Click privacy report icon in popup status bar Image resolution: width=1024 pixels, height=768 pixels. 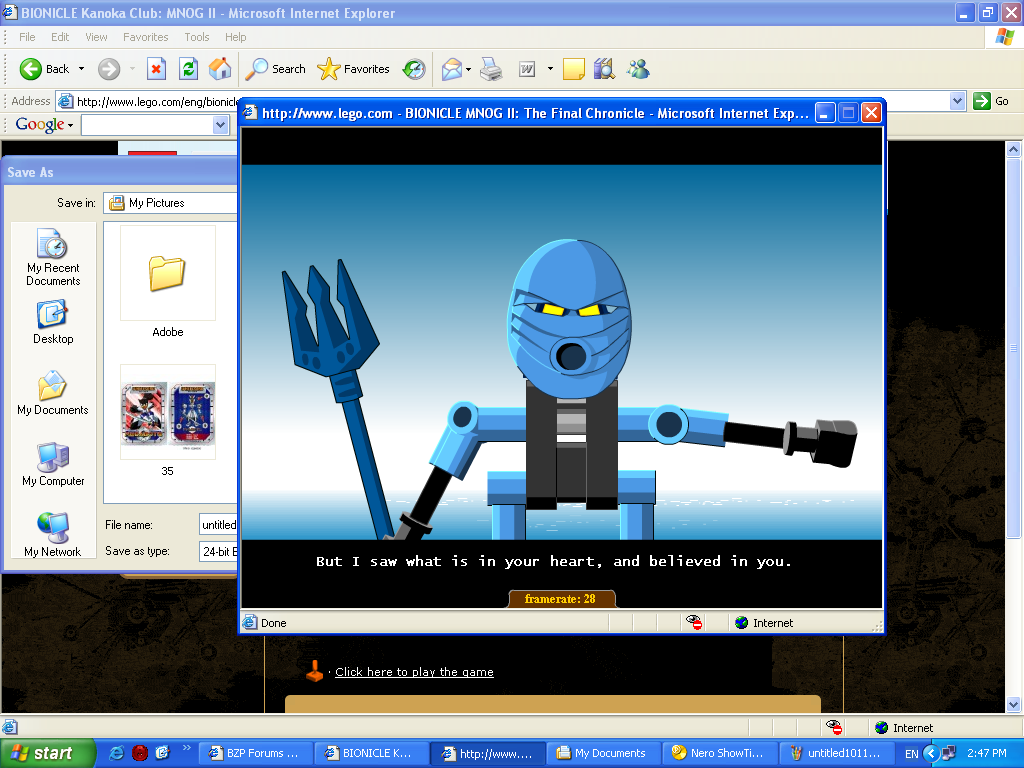694,622
